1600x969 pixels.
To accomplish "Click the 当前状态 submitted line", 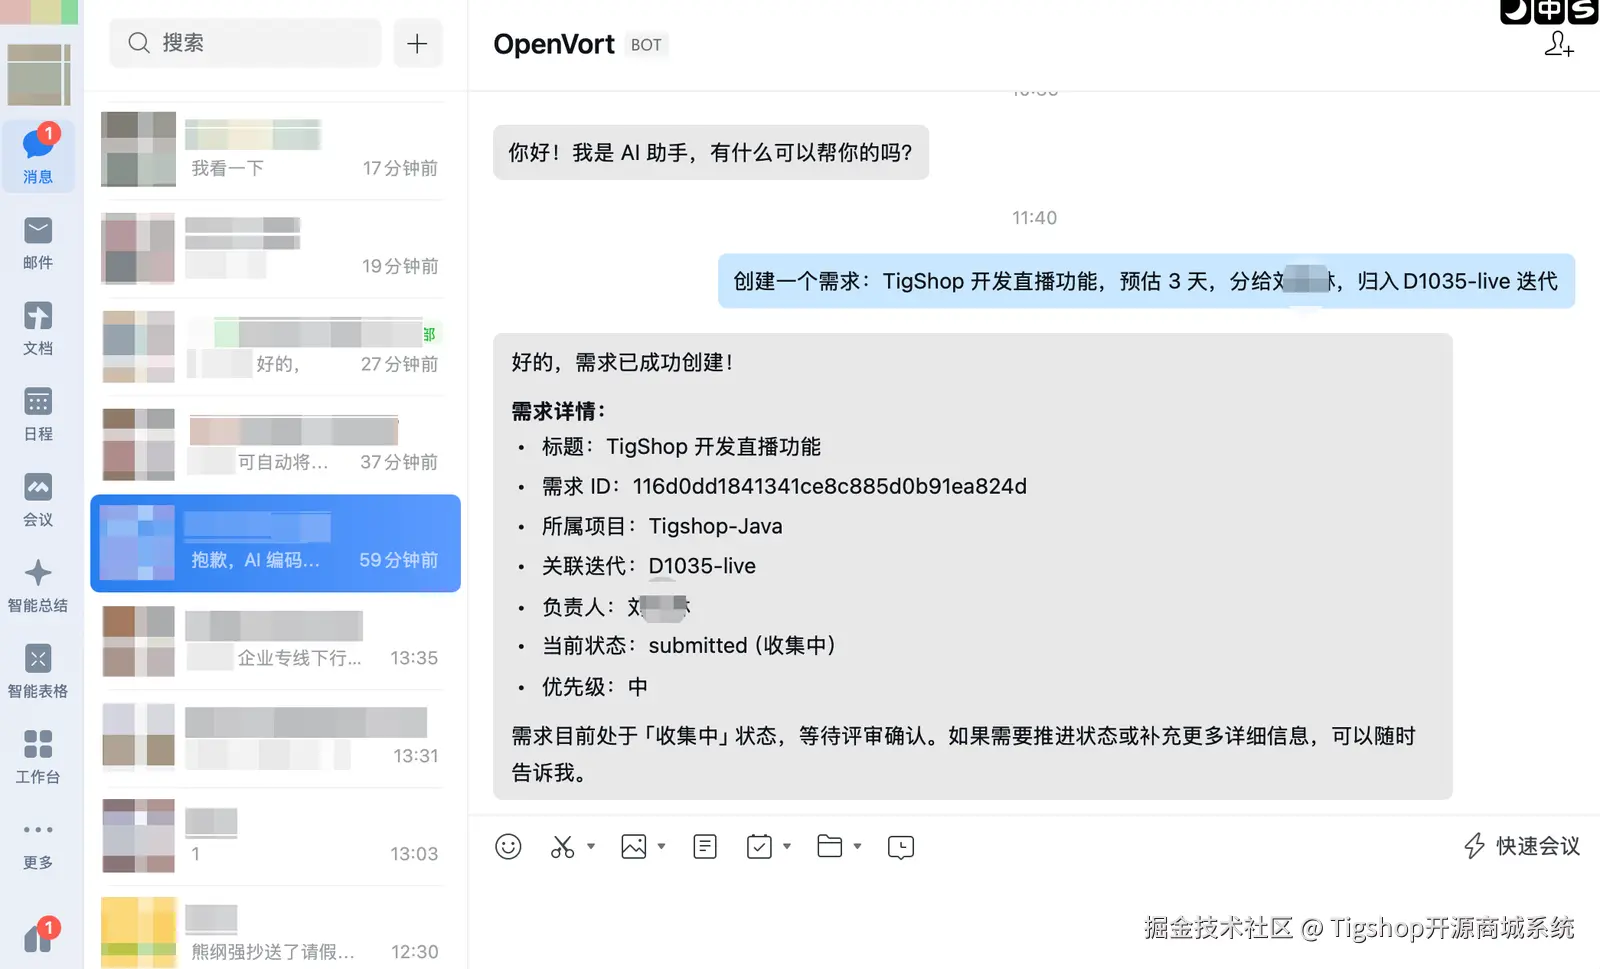I will click(689, 646).
